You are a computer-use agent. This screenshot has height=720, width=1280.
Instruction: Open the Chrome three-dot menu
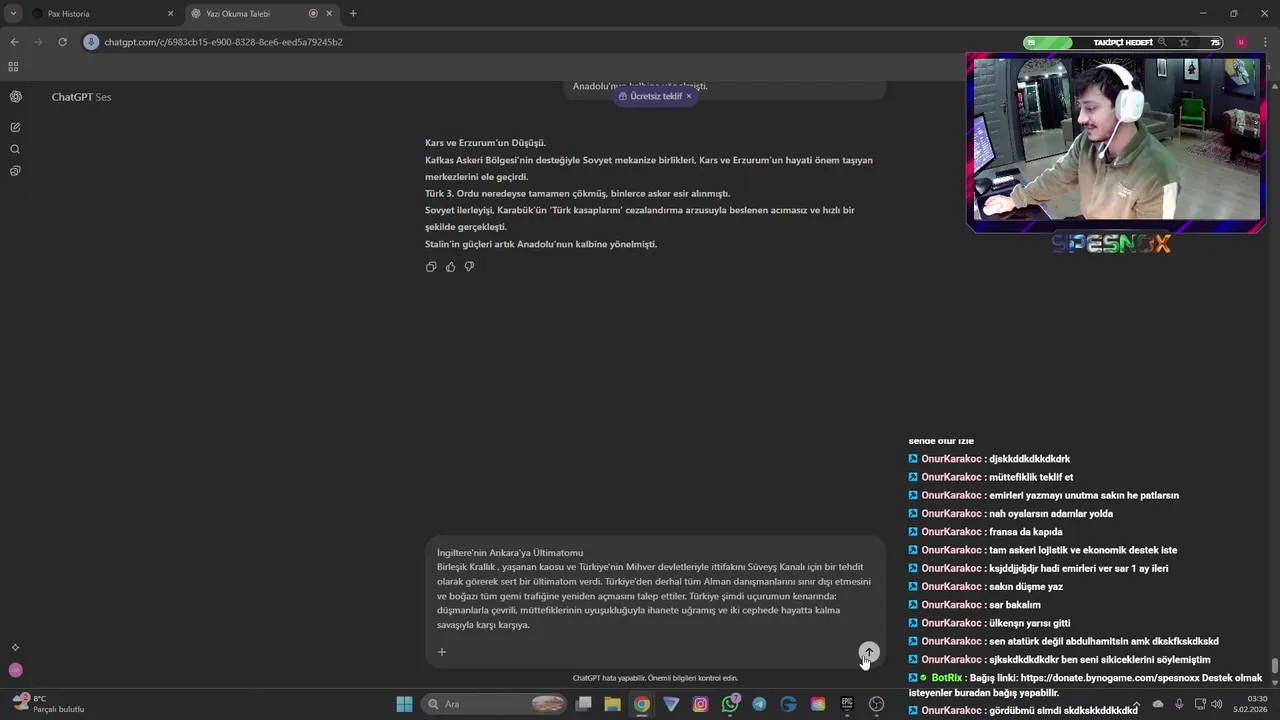[x=1264, y=42]
